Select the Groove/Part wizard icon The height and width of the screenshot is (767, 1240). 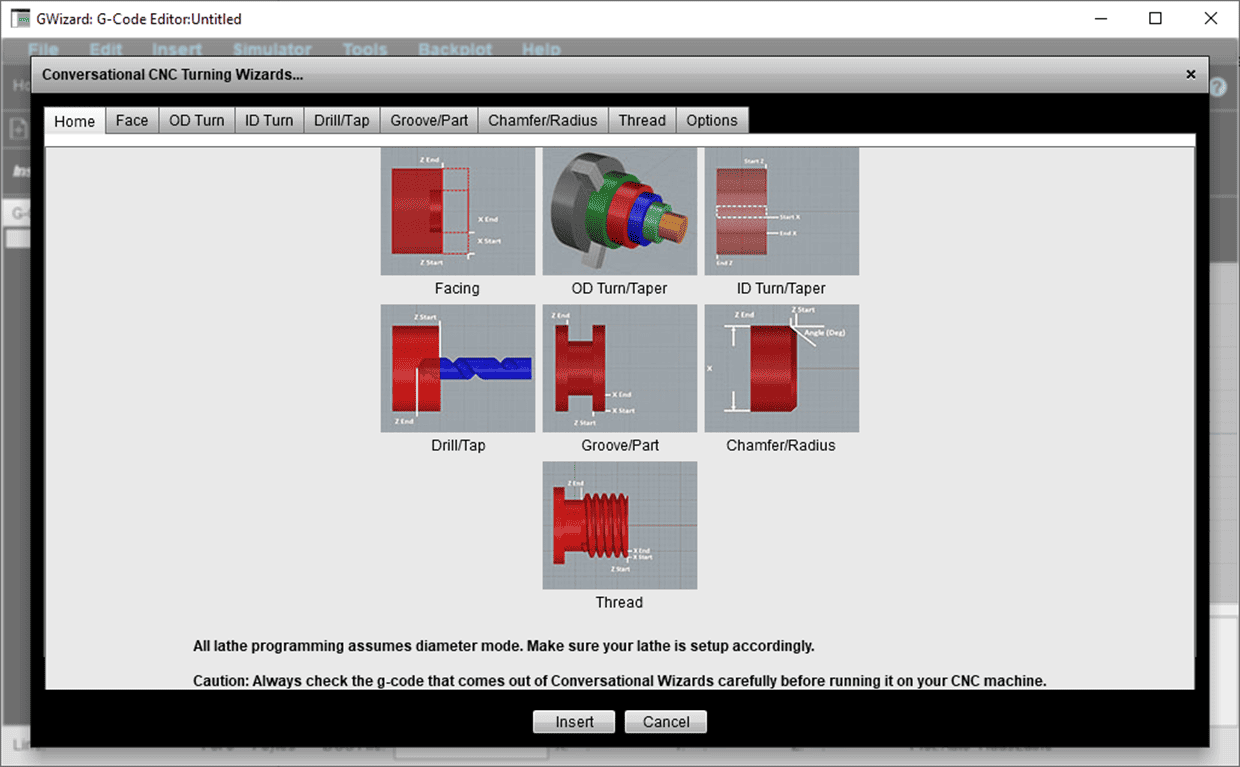tap(619, 367)
